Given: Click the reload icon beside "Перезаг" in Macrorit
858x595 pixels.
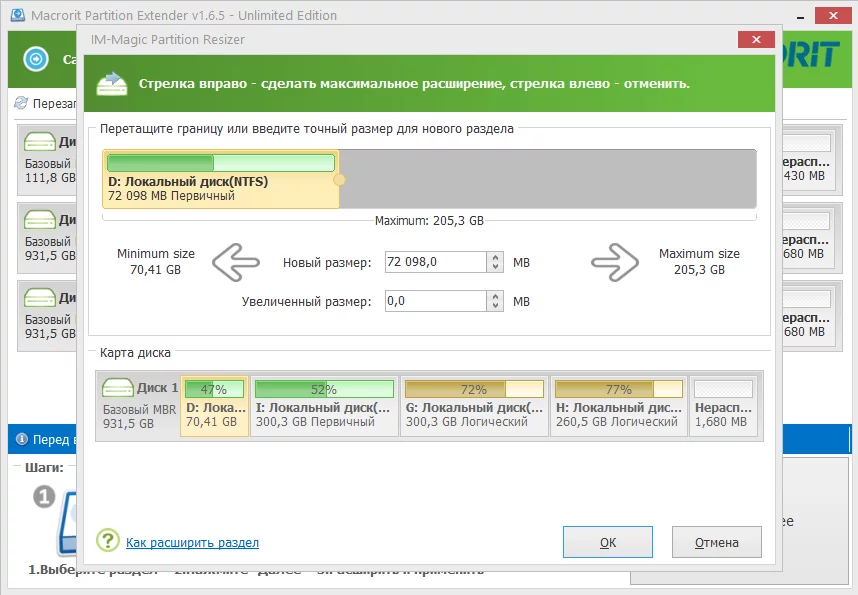Looking at the screenshot, I should (x=21, y=103).
